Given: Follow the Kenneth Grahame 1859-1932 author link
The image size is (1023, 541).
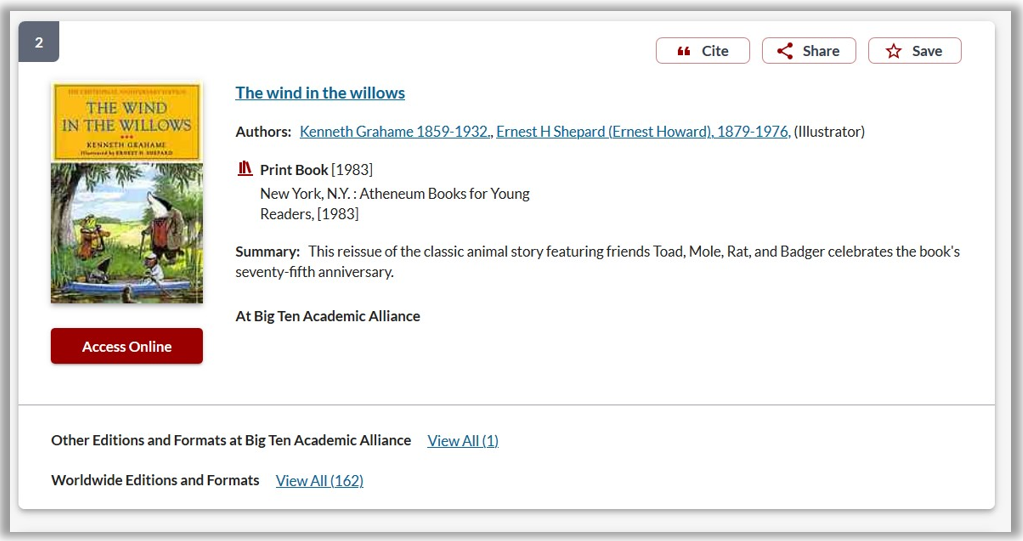Looking at the screenshot, I should (394, 131).
